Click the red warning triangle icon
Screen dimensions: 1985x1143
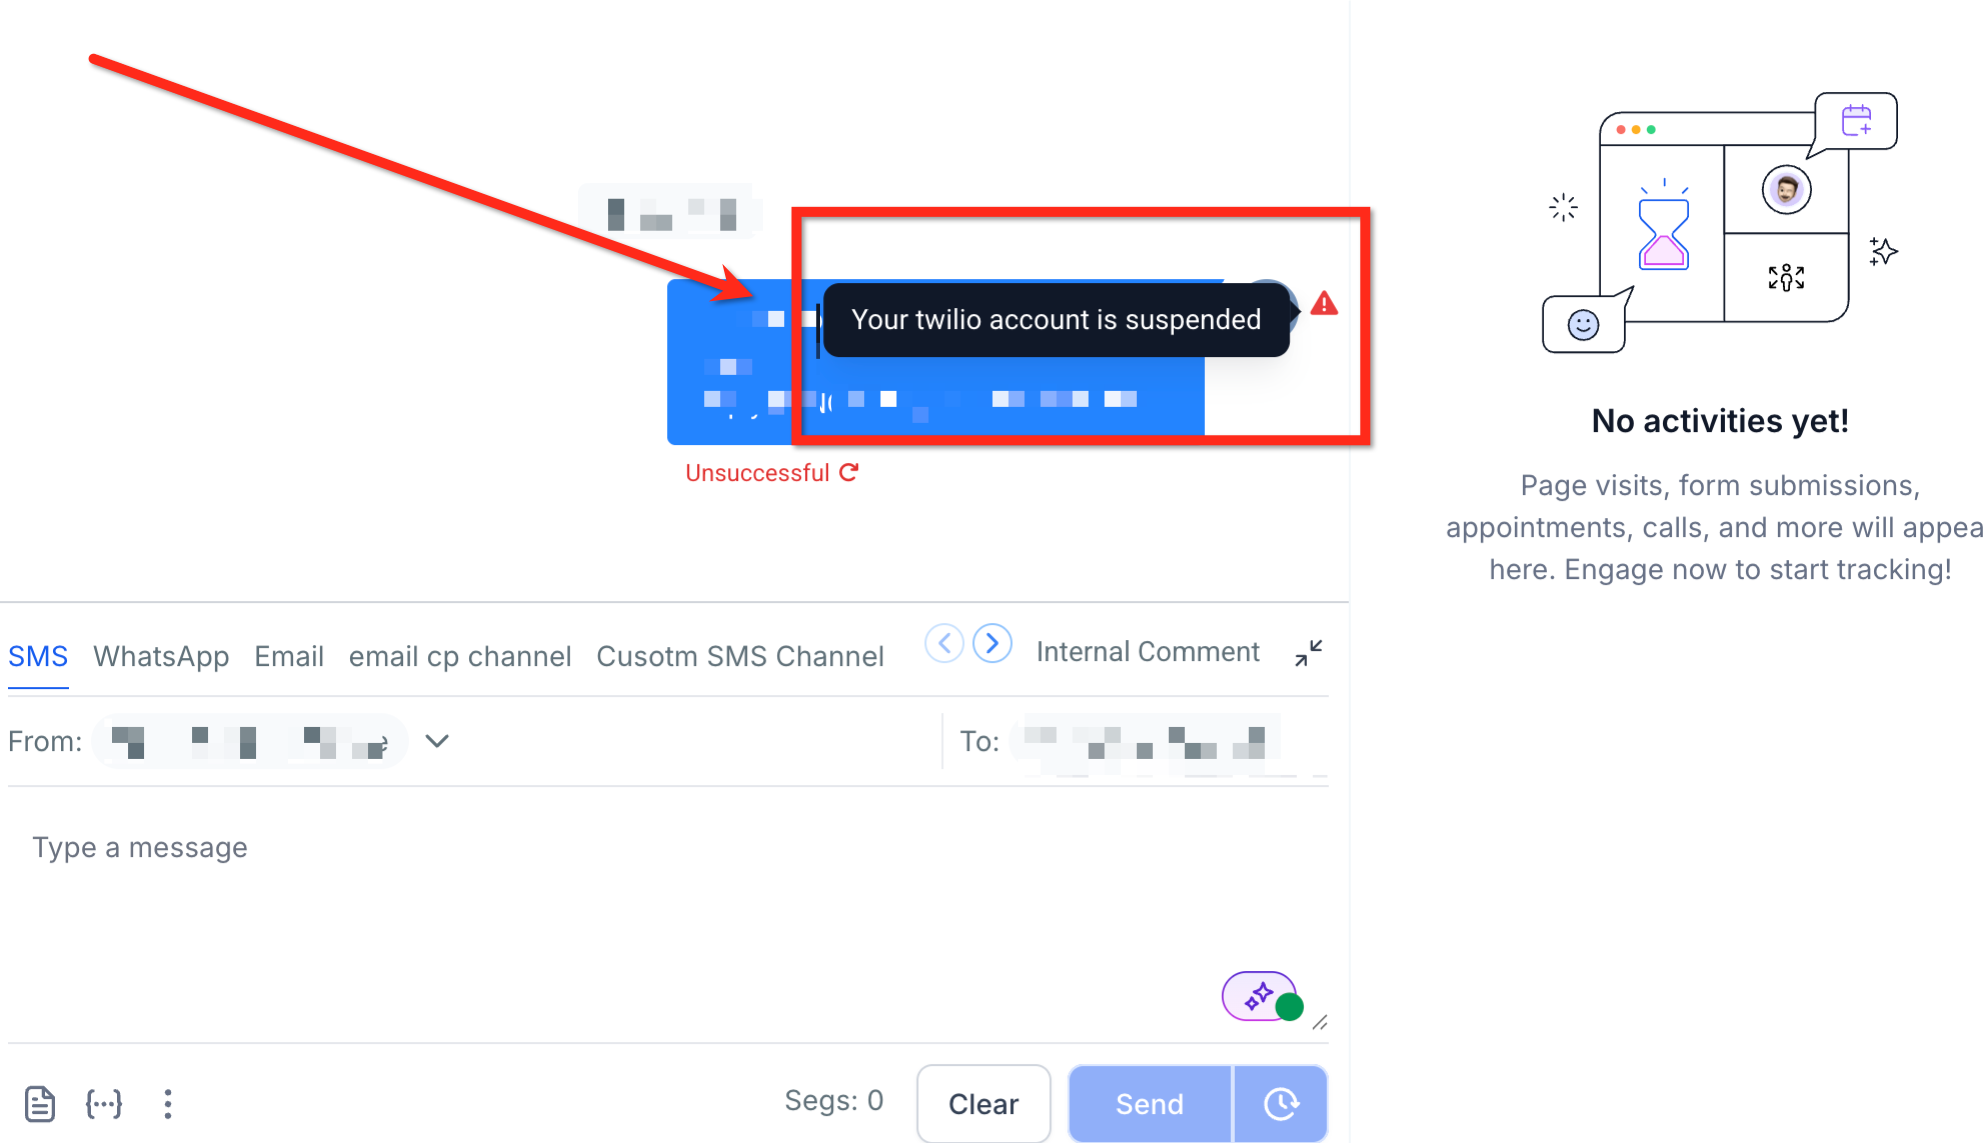(x=1324, y=304)
